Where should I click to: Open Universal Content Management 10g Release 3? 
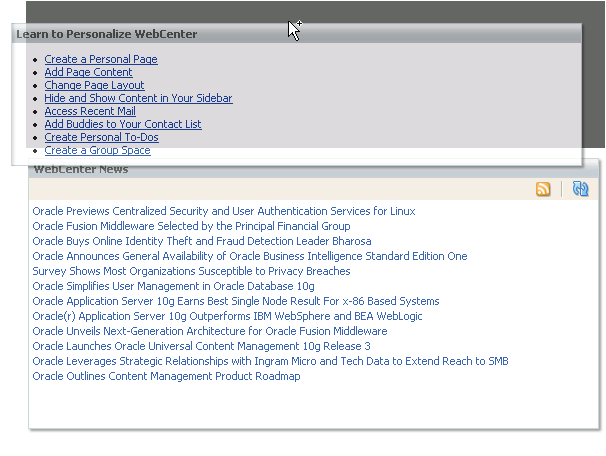click(201, 346)
